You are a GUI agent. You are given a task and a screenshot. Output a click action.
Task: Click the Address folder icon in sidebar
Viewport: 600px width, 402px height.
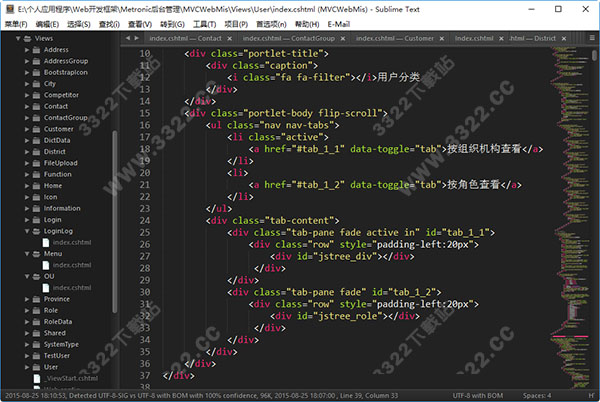(35, 49)
